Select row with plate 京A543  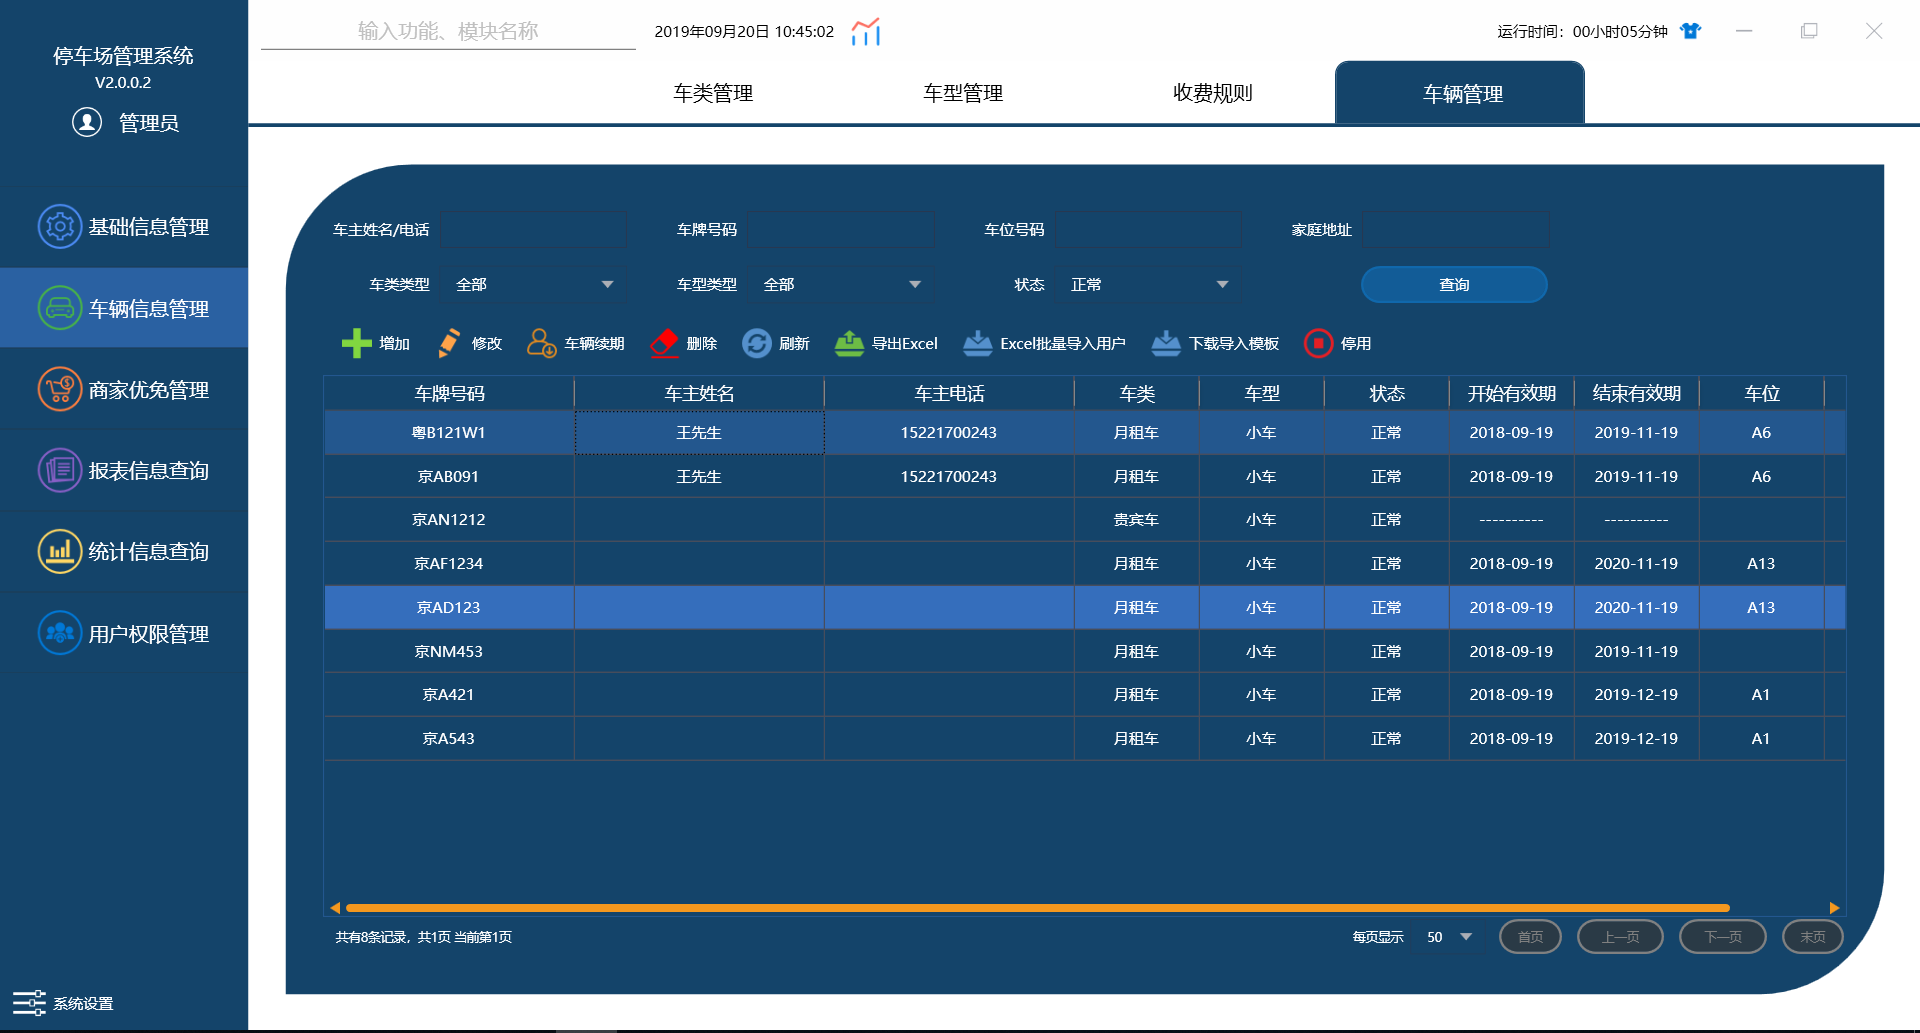pos(1084,739)
